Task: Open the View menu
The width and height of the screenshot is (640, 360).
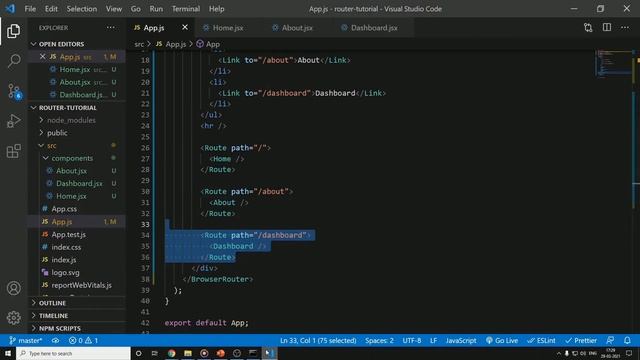Action: [x=114, y=9]
